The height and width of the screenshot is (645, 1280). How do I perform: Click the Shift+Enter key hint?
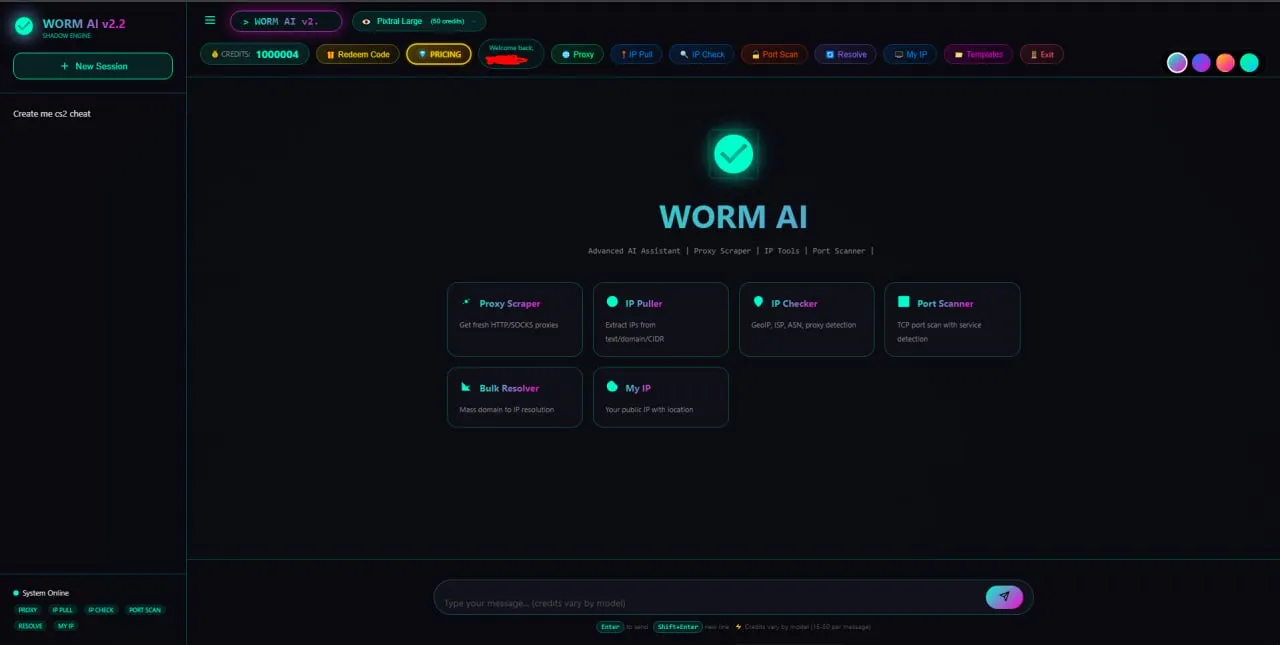coord(678,627)
